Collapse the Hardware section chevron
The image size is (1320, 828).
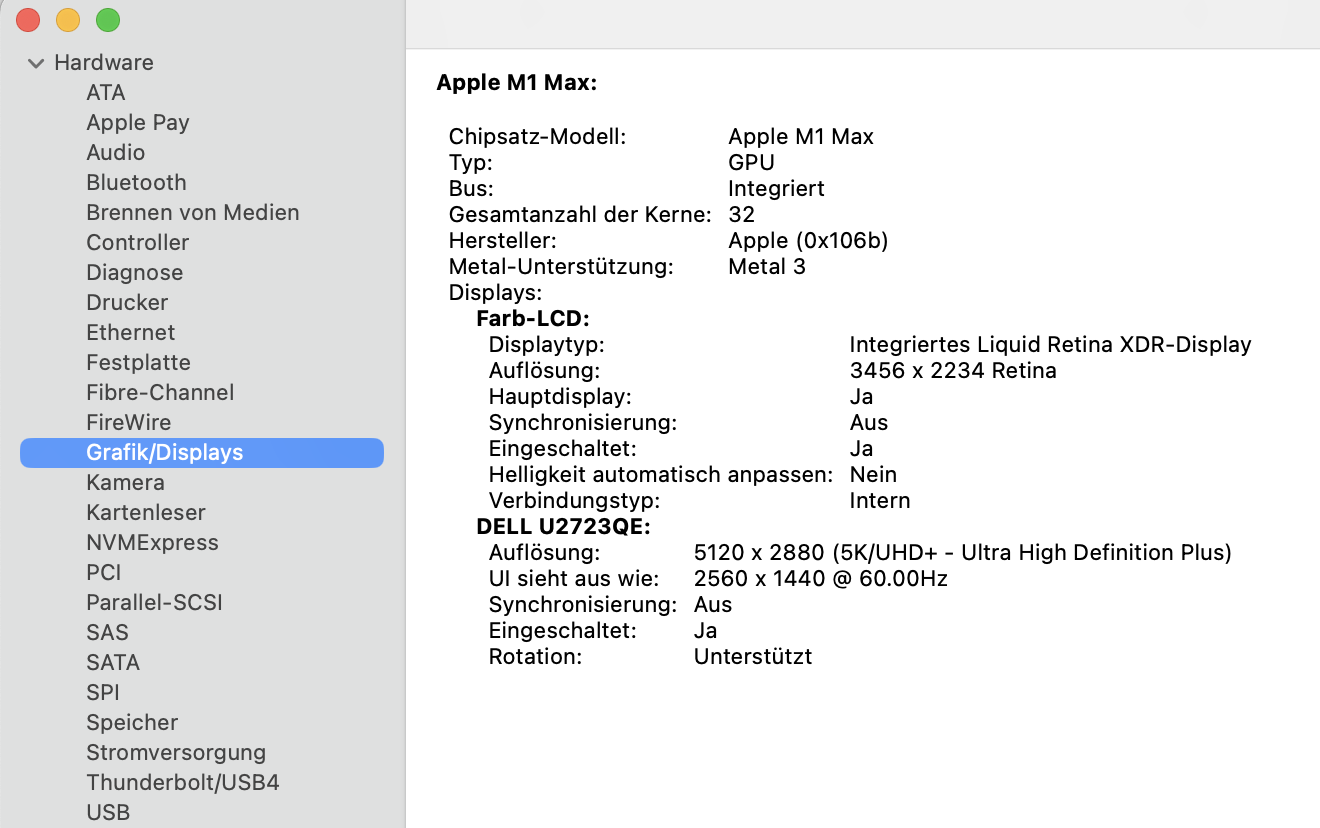tap(36, 63)
